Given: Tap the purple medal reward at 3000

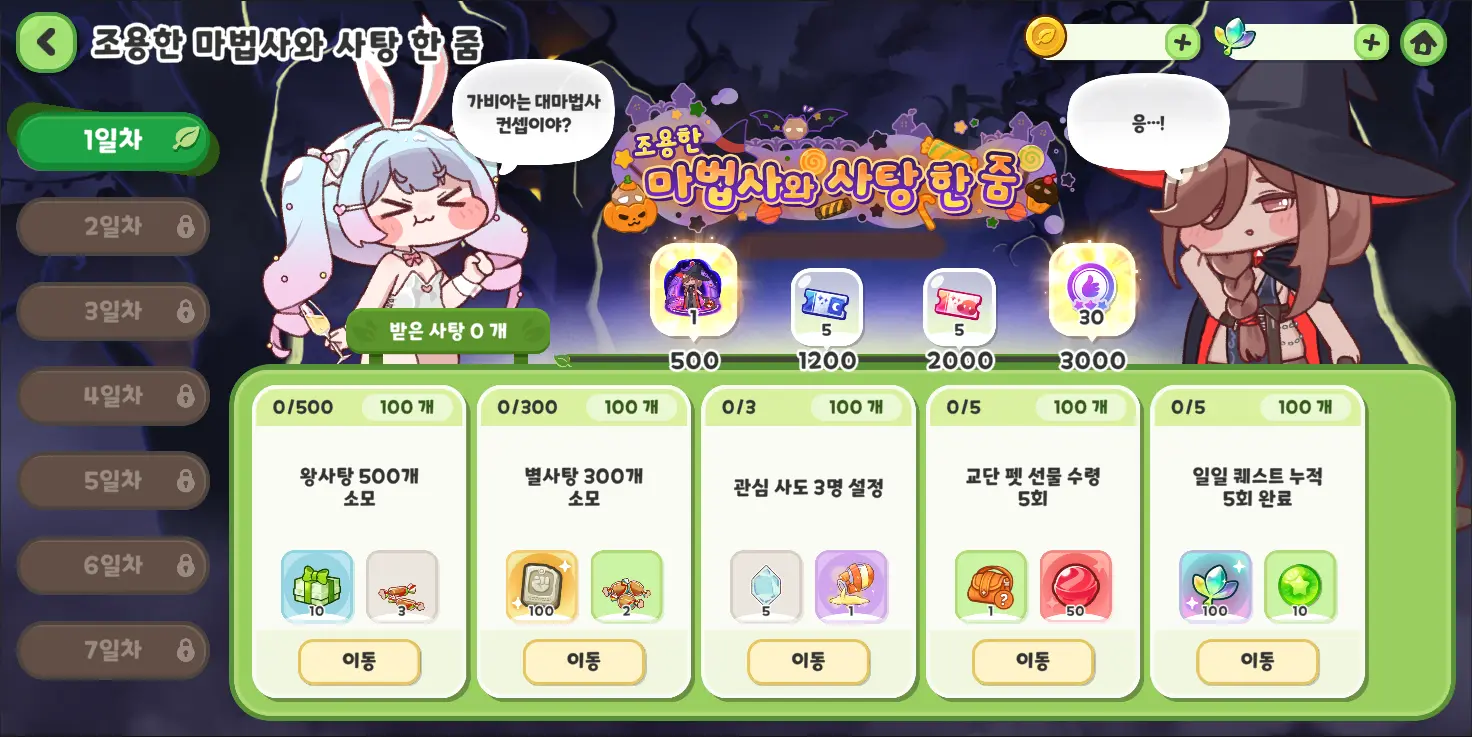Looking at the screenshot, I should pyautogui.click(x=1092, y=290).
